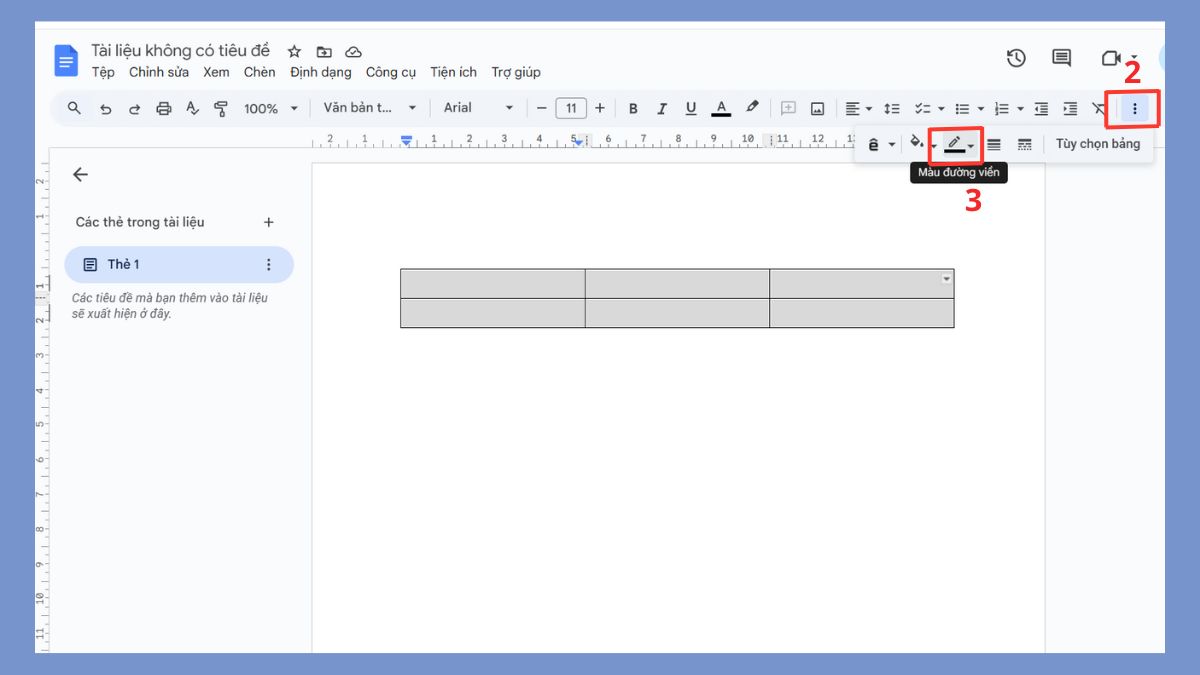Expand the paragraph style dropdown

369,108
